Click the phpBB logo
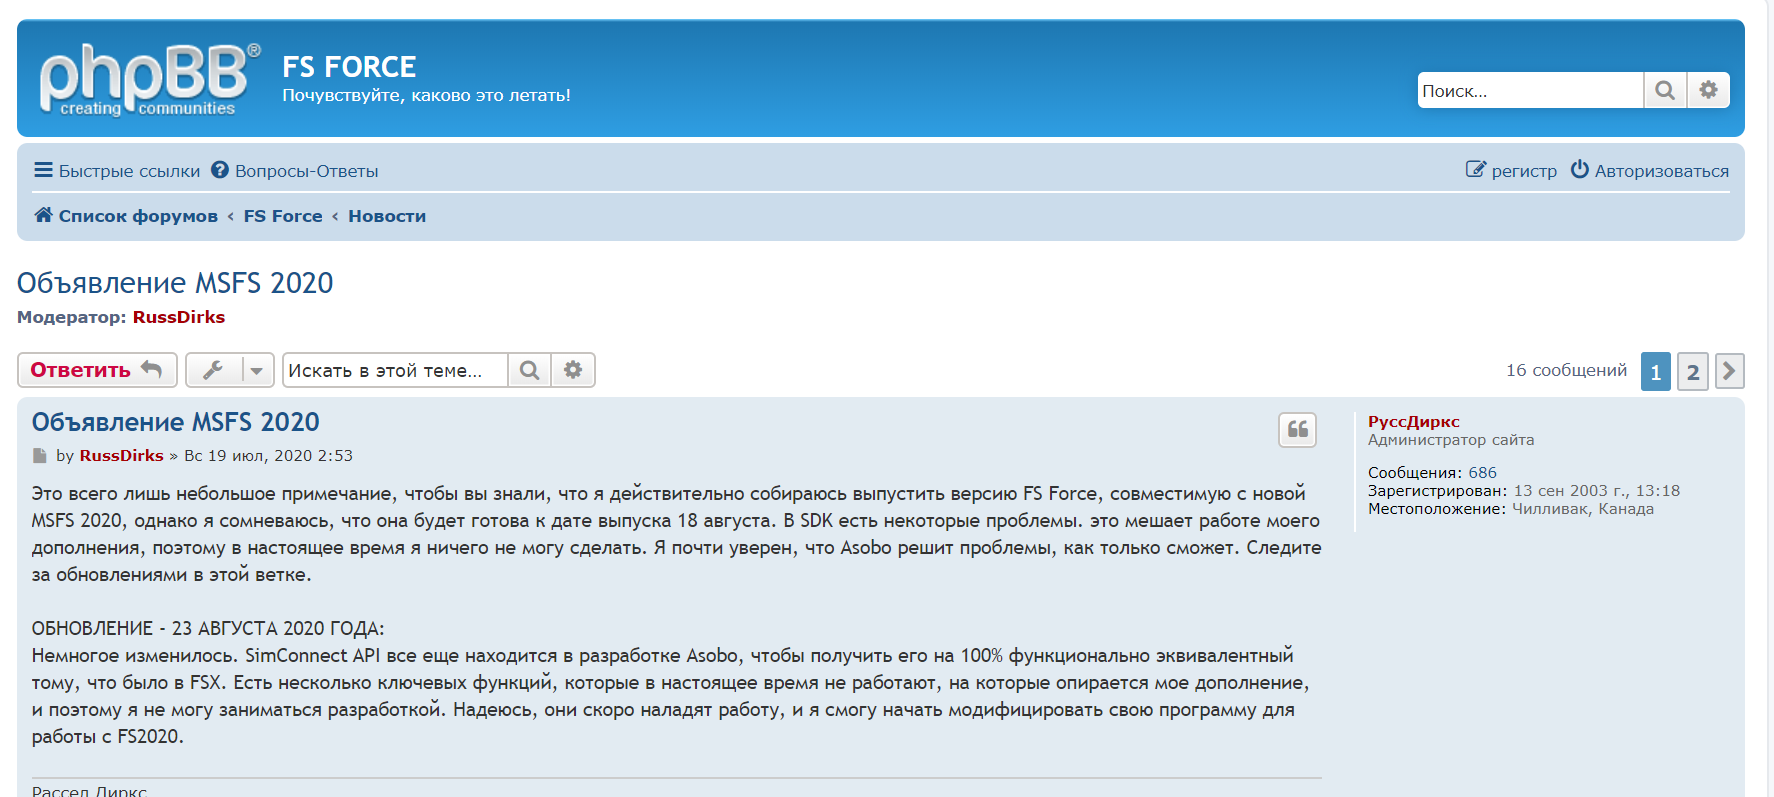The height and width of the screenshot is (797, 1774). pyautogui.click(x=150, y=80)
